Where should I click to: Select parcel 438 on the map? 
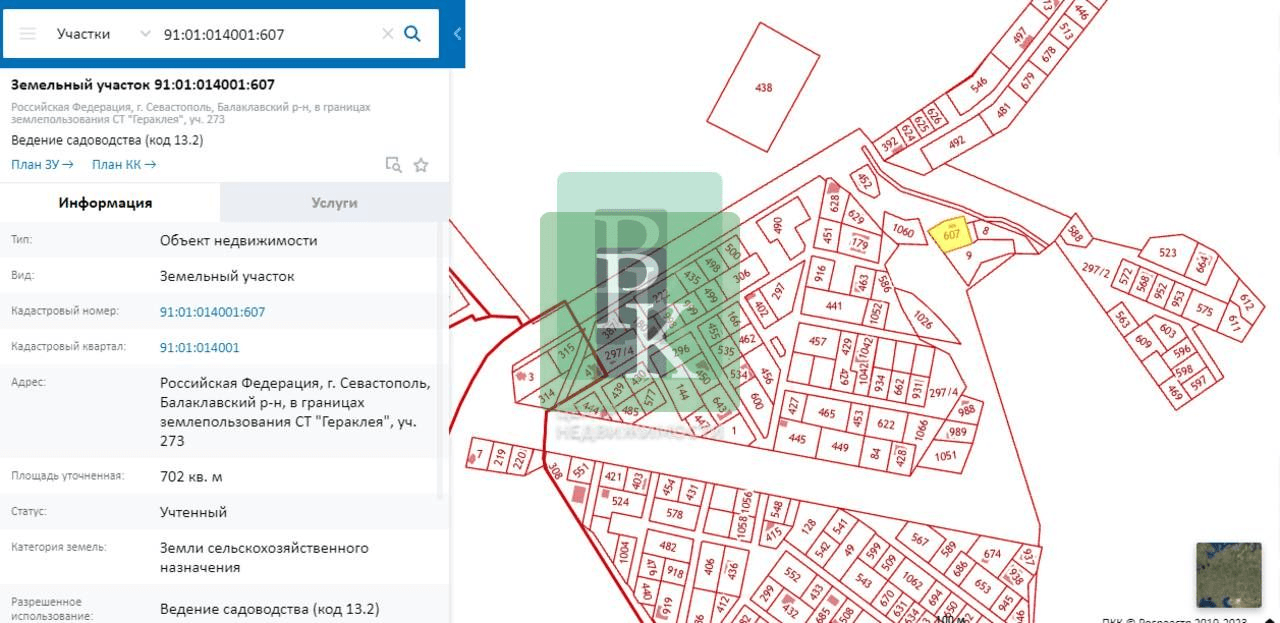pyautogui.click(x=763, y=88)
